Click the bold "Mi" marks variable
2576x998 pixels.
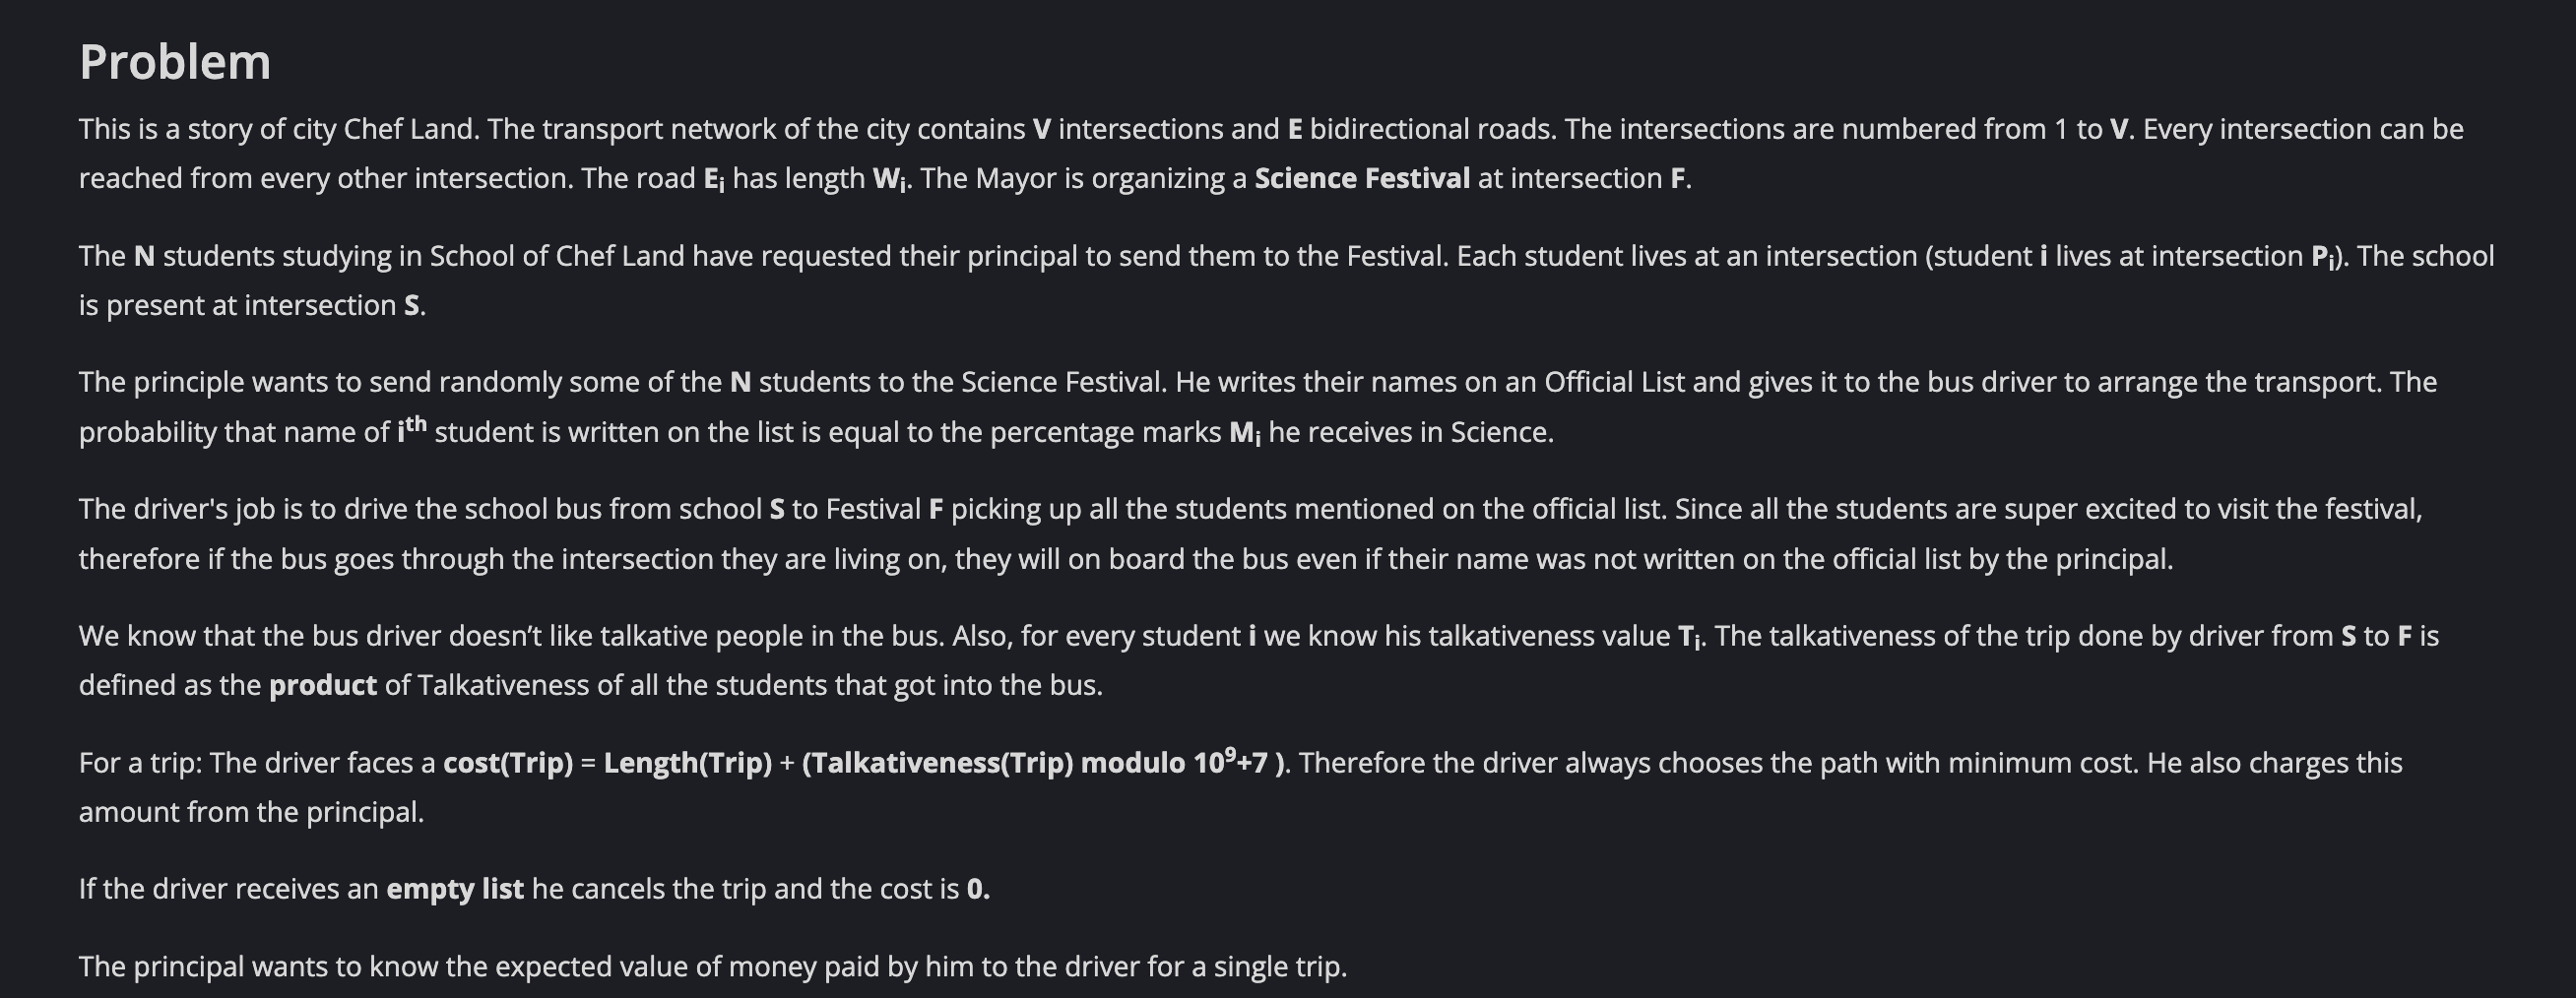pyautogui.click(x=1244, y=433)
